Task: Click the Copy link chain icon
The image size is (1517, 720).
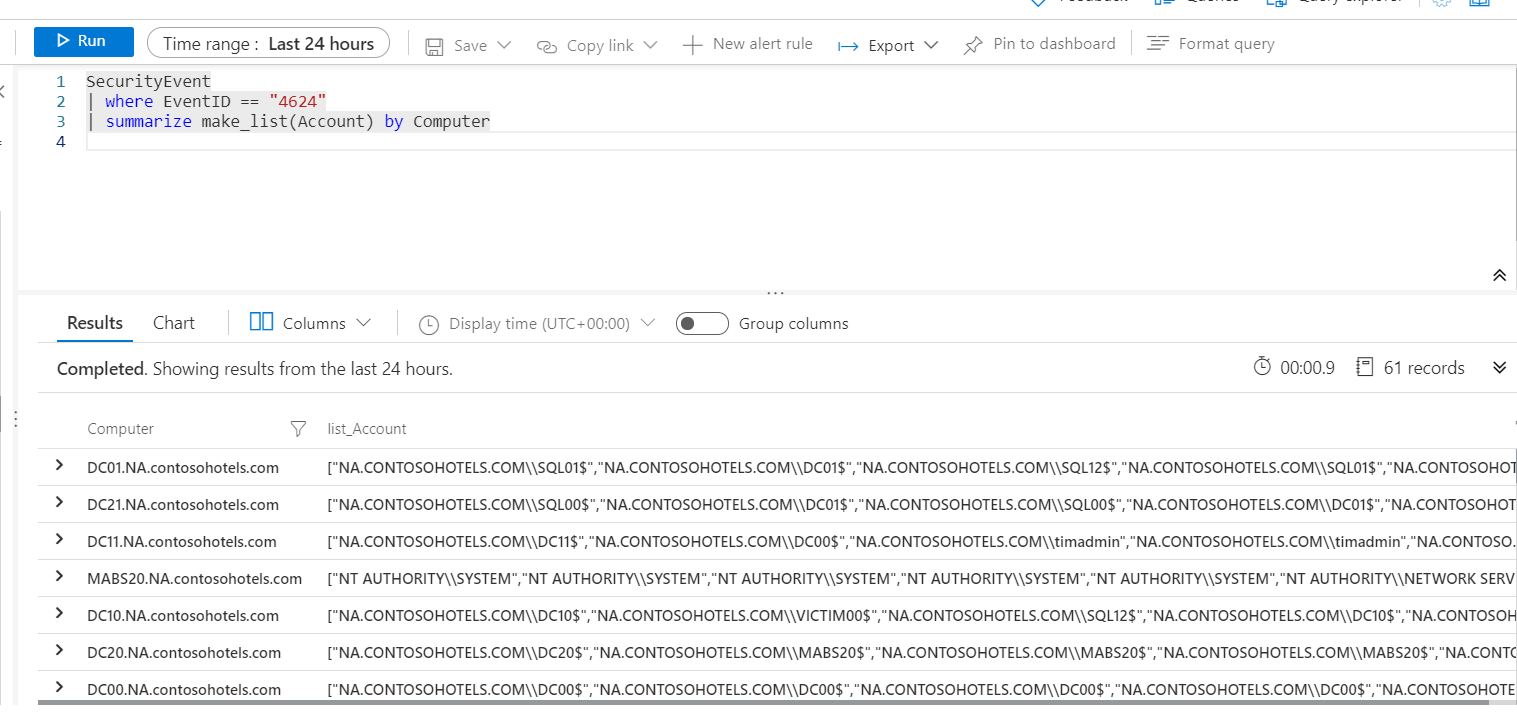Action: tap(546, 46)
